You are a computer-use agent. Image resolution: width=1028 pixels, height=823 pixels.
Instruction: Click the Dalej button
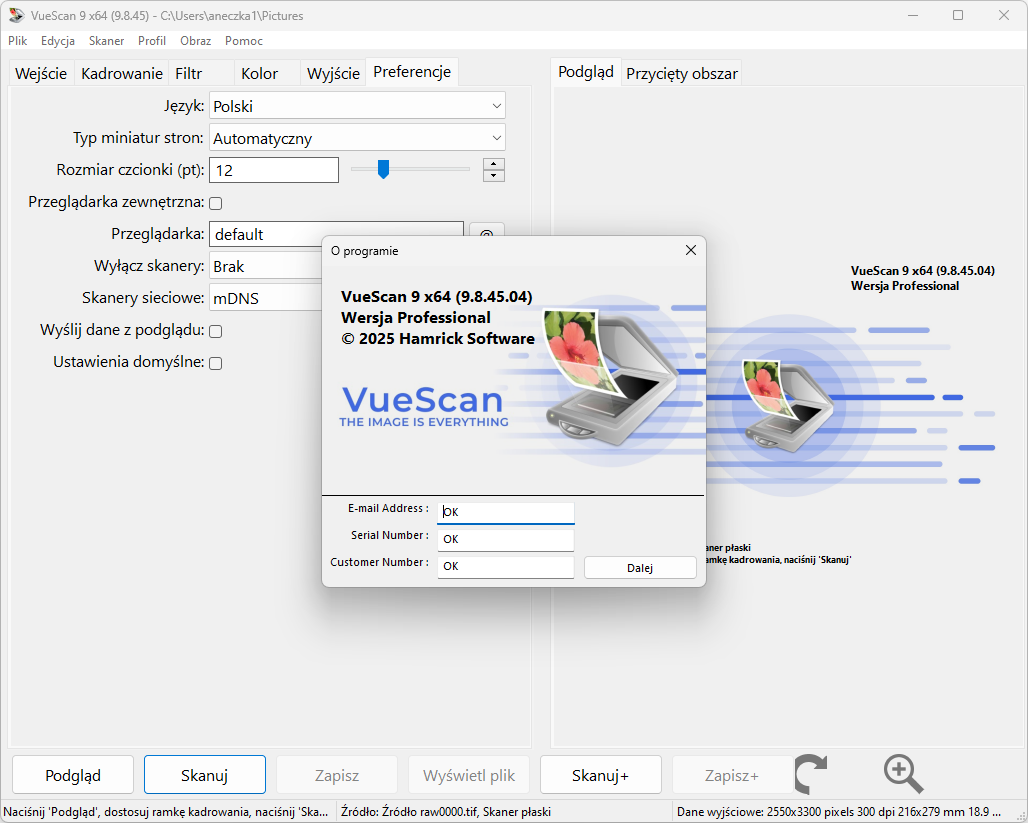tap(640, 568)
